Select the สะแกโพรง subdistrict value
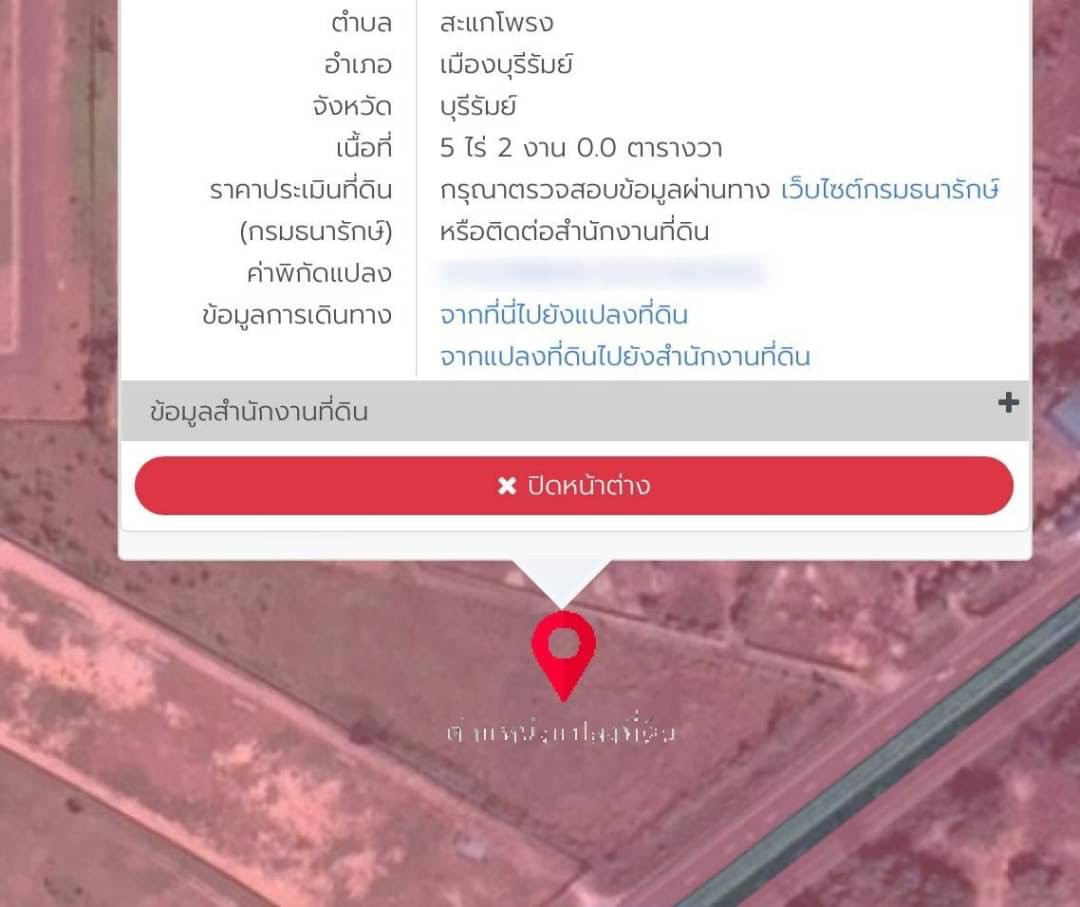1080x907 pixels. coord(497,23)
